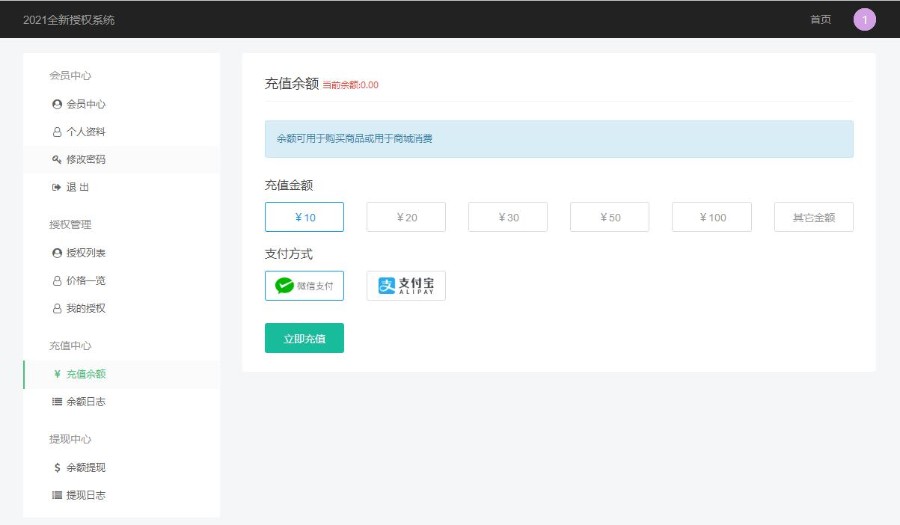Select the ¥100 recharge amount
Screen dimensions: 900x525
pyautogui.click(x=711, y=217)
